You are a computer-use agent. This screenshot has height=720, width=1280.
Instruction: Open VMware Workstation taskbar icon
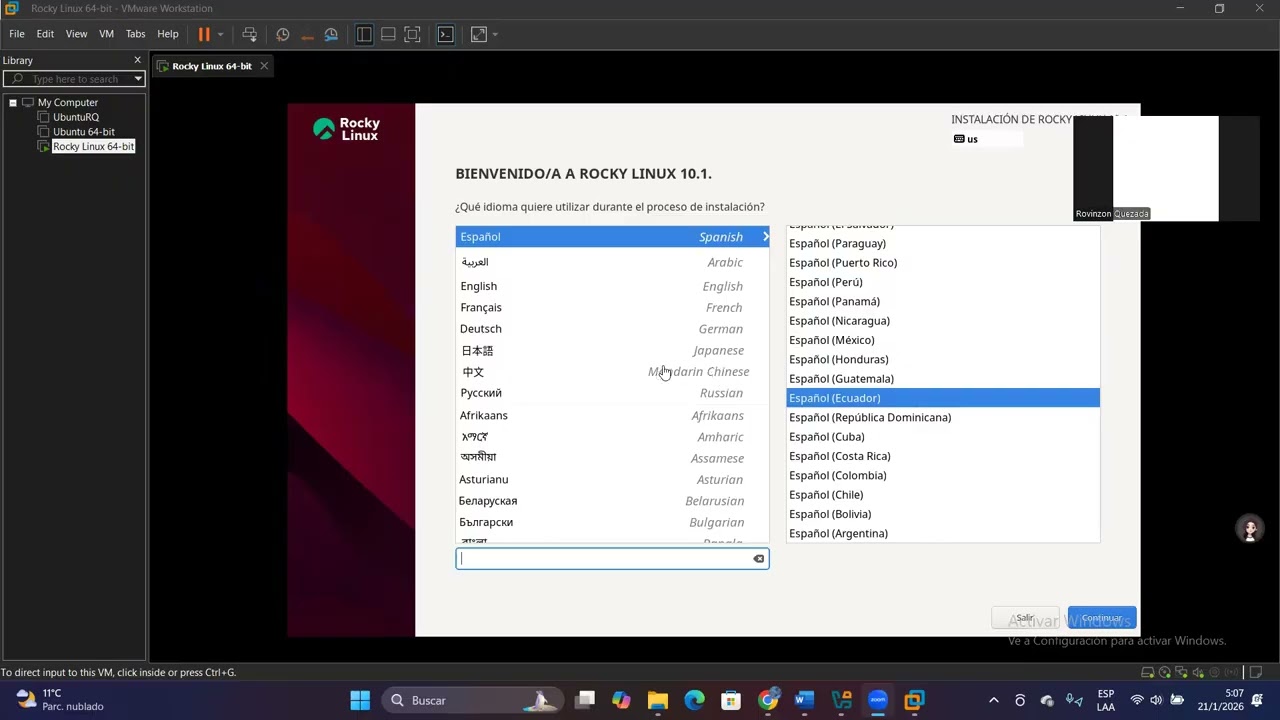pos(914,700)
